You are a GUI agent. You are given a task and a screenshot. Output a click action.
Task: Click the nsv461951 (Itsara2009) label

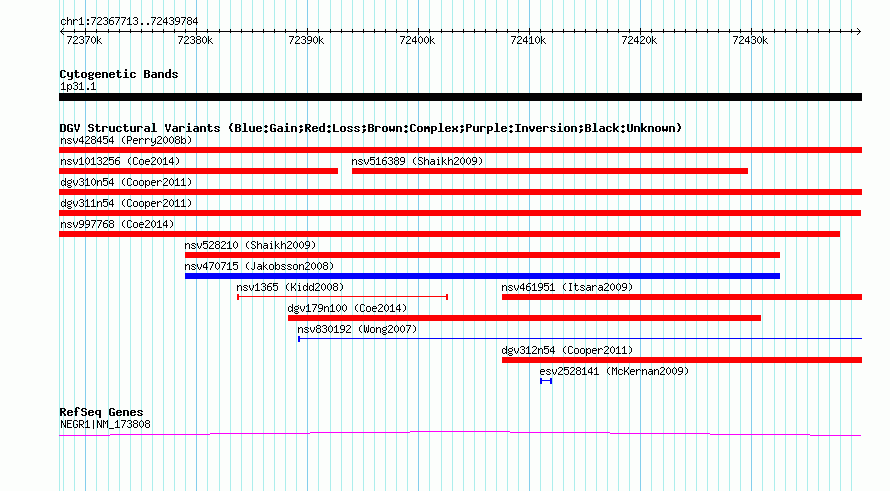click(x=567, y=287)
